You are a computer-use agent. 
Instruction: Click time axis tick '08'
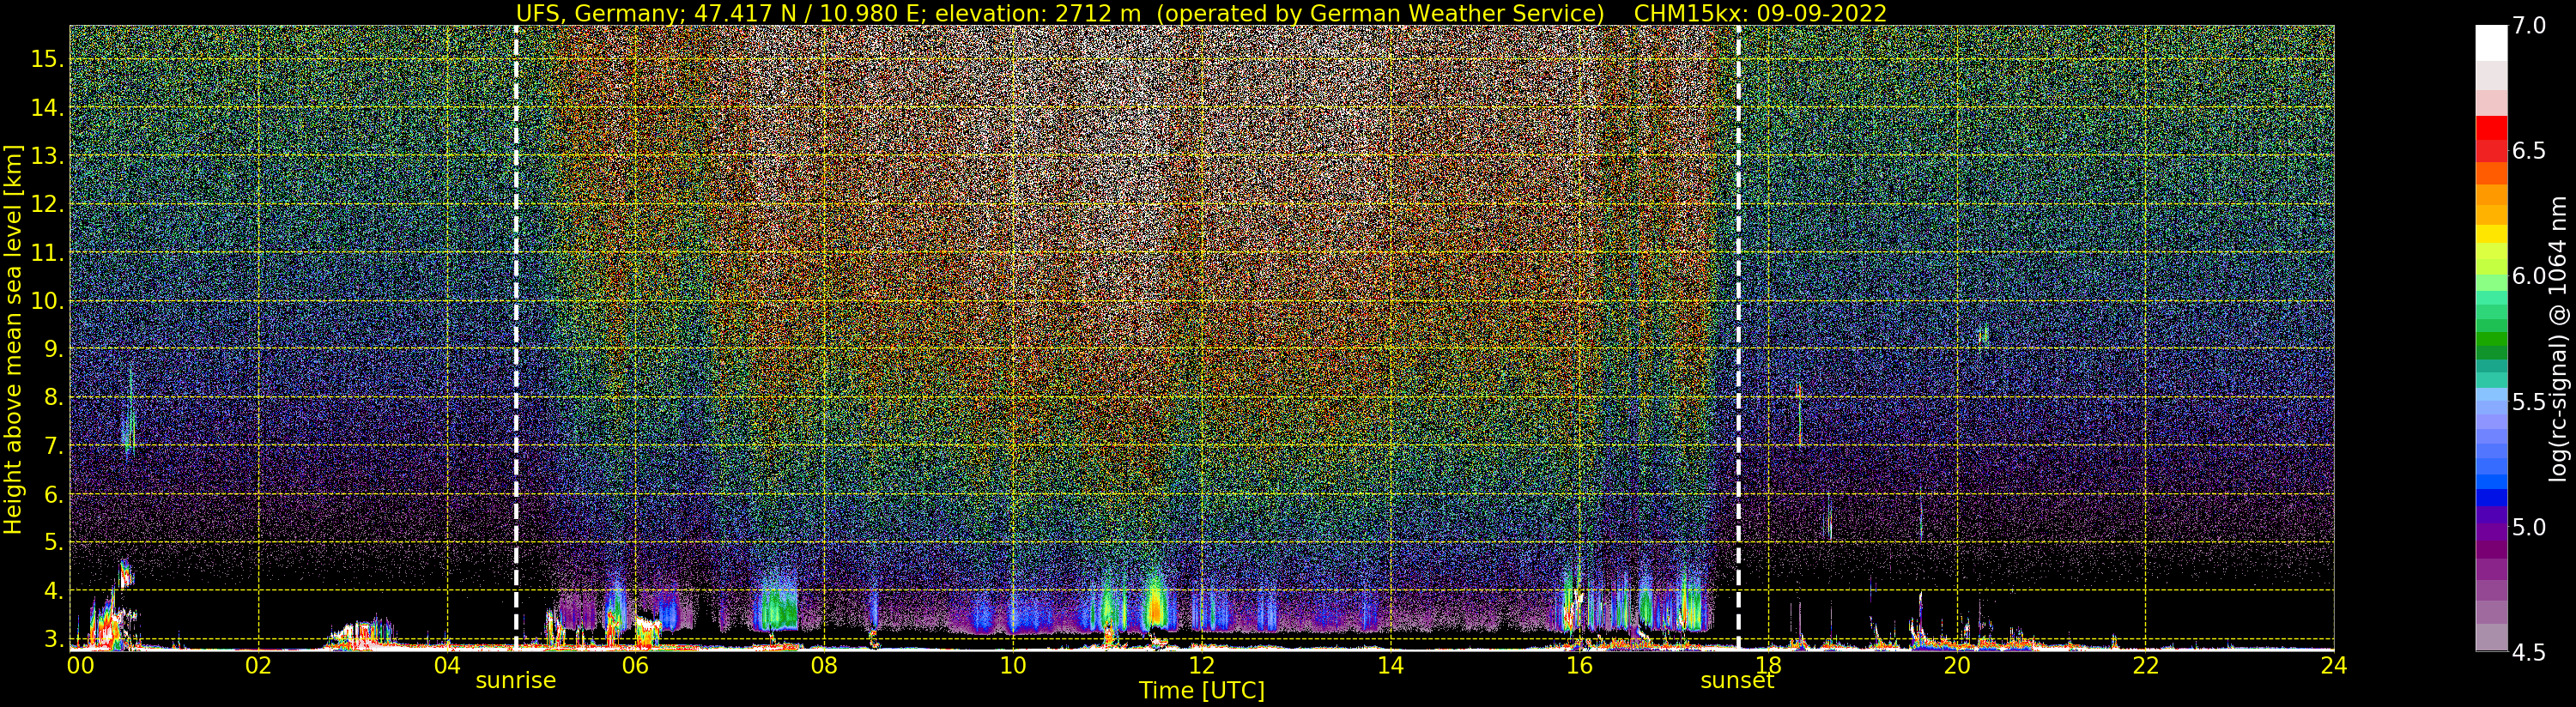824,665
